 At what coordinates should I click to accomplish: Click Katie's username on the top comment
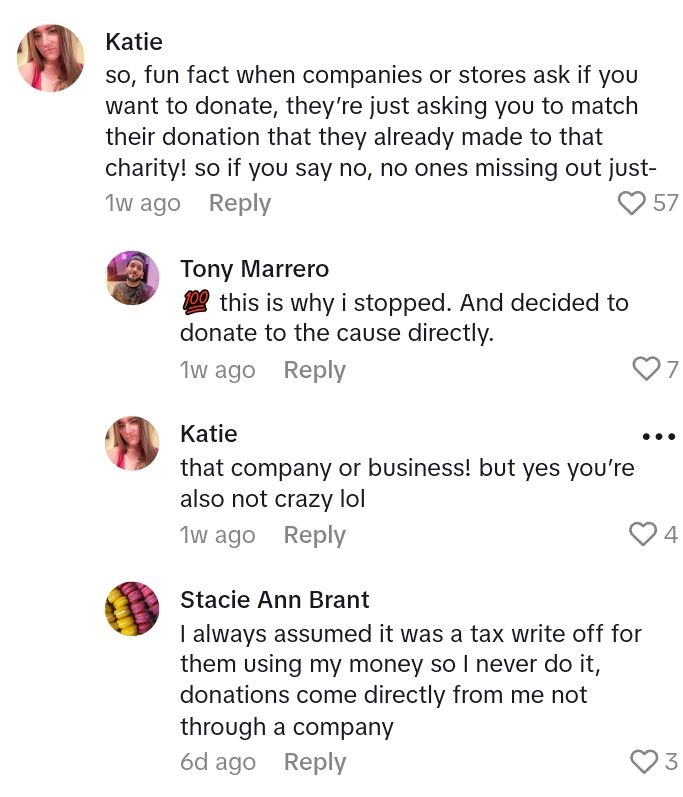(133, 42)
